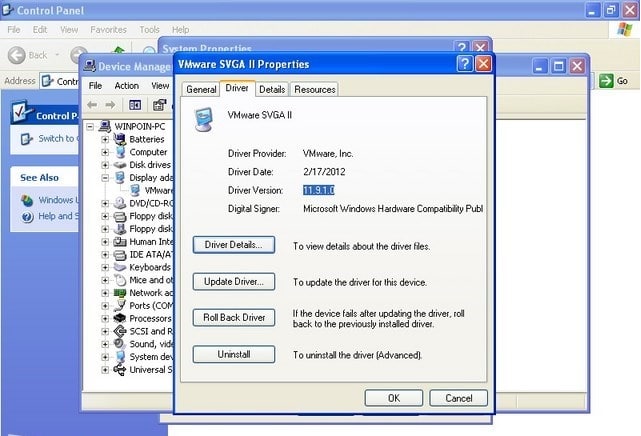Click Uninstall driver button
This screenshot has height=436, width=641.
pos(233,354)
